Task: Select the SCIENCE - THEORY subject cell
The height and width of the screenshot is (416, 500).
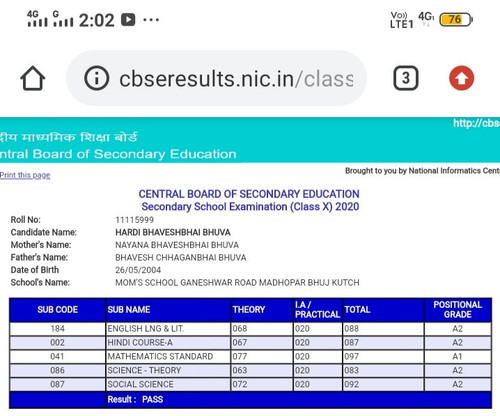Action: pyautogui.click(x=168, y=370)
